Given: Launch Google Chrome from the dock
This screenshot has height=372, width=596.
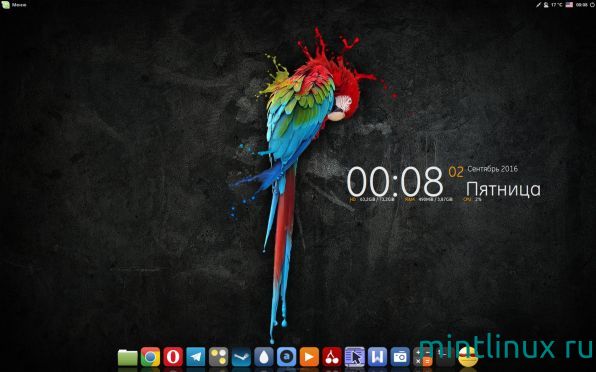Looking at the screenshot, I should coord(150,357).
